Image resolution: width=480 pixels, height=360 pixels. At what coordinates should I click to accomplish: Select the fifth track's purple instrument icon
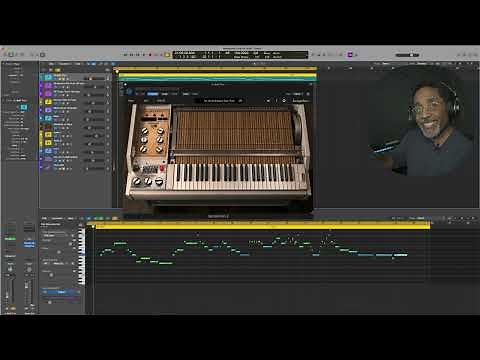(49, 110)
